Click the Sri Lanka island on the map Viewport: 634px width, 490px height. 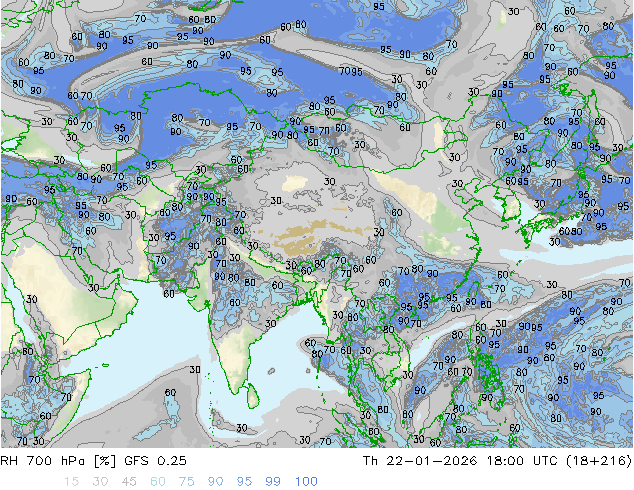[252, 395]
